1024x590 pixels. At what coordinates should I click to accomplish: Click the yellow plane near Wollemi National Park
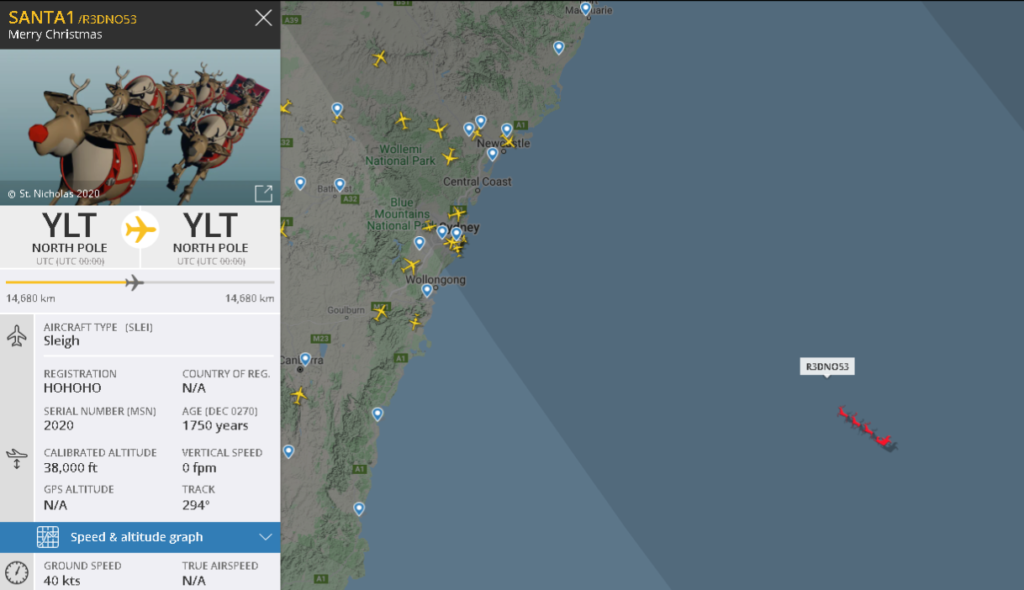(x=403, y=120)
